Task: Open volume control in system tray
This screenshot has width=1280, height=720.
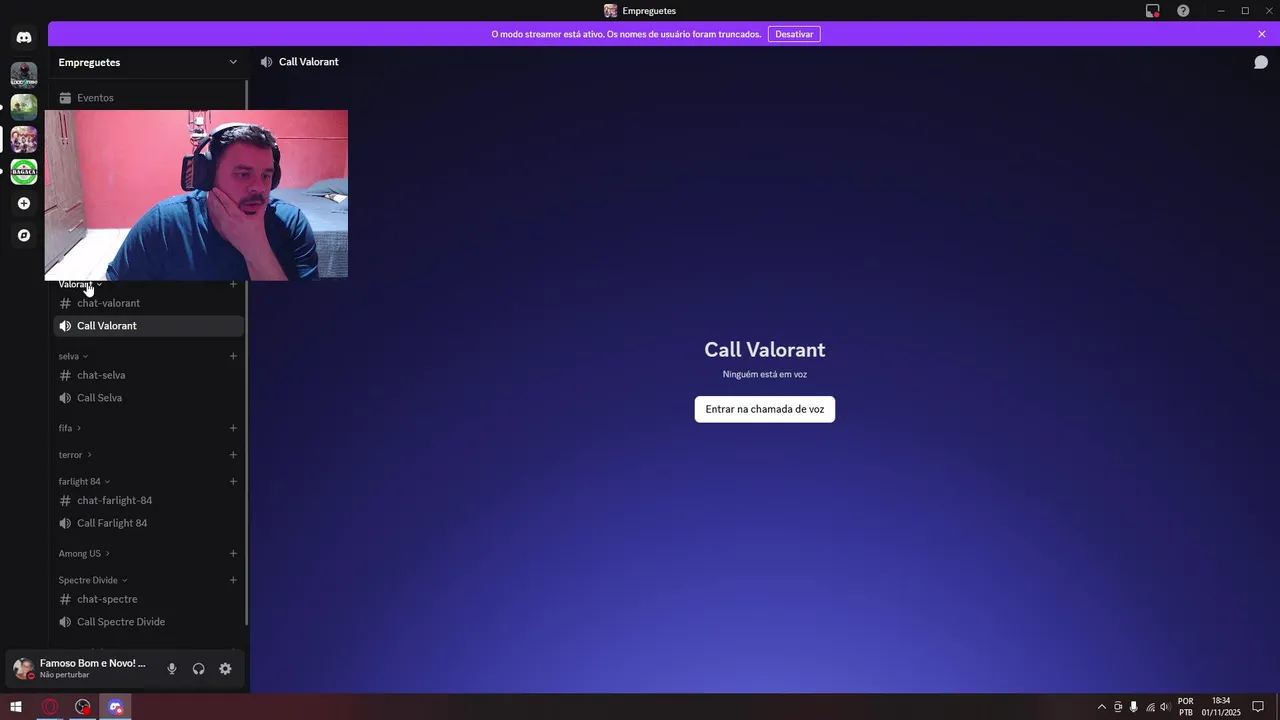Action: pyautogui.click(x=1165, y=707)
